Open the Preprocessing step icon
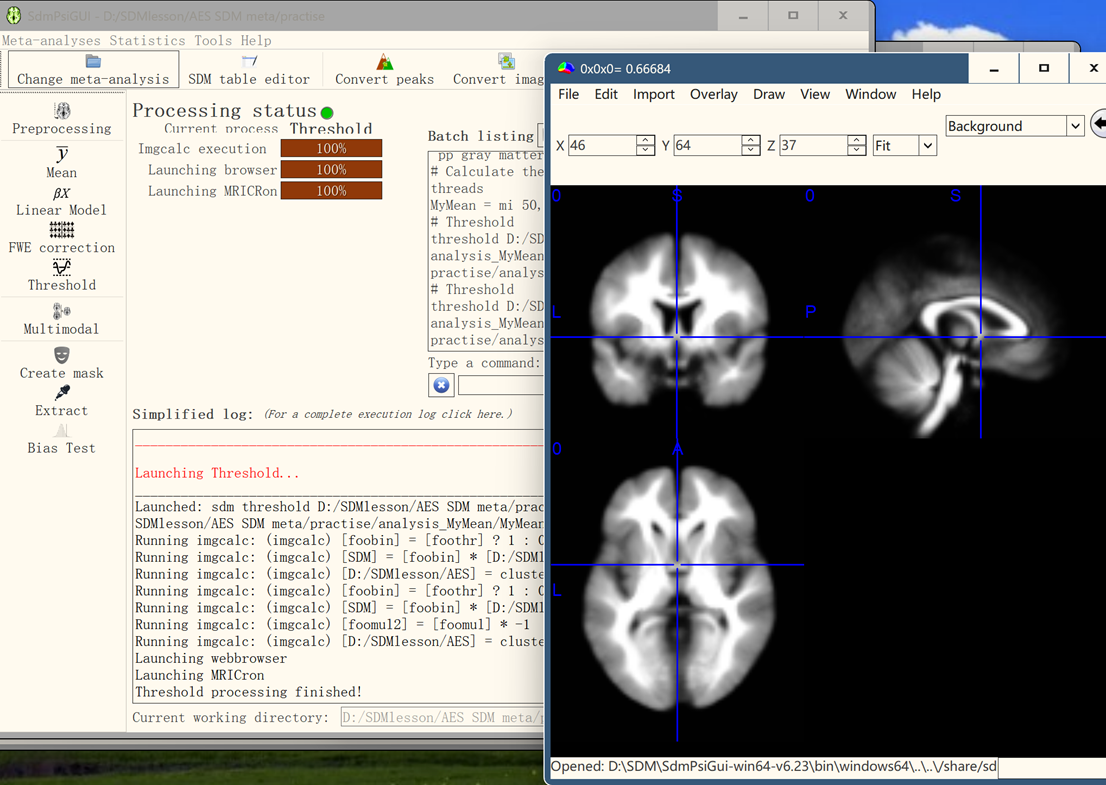The image size is (1106, 785). pyautogui.click(x=62, y=111)
